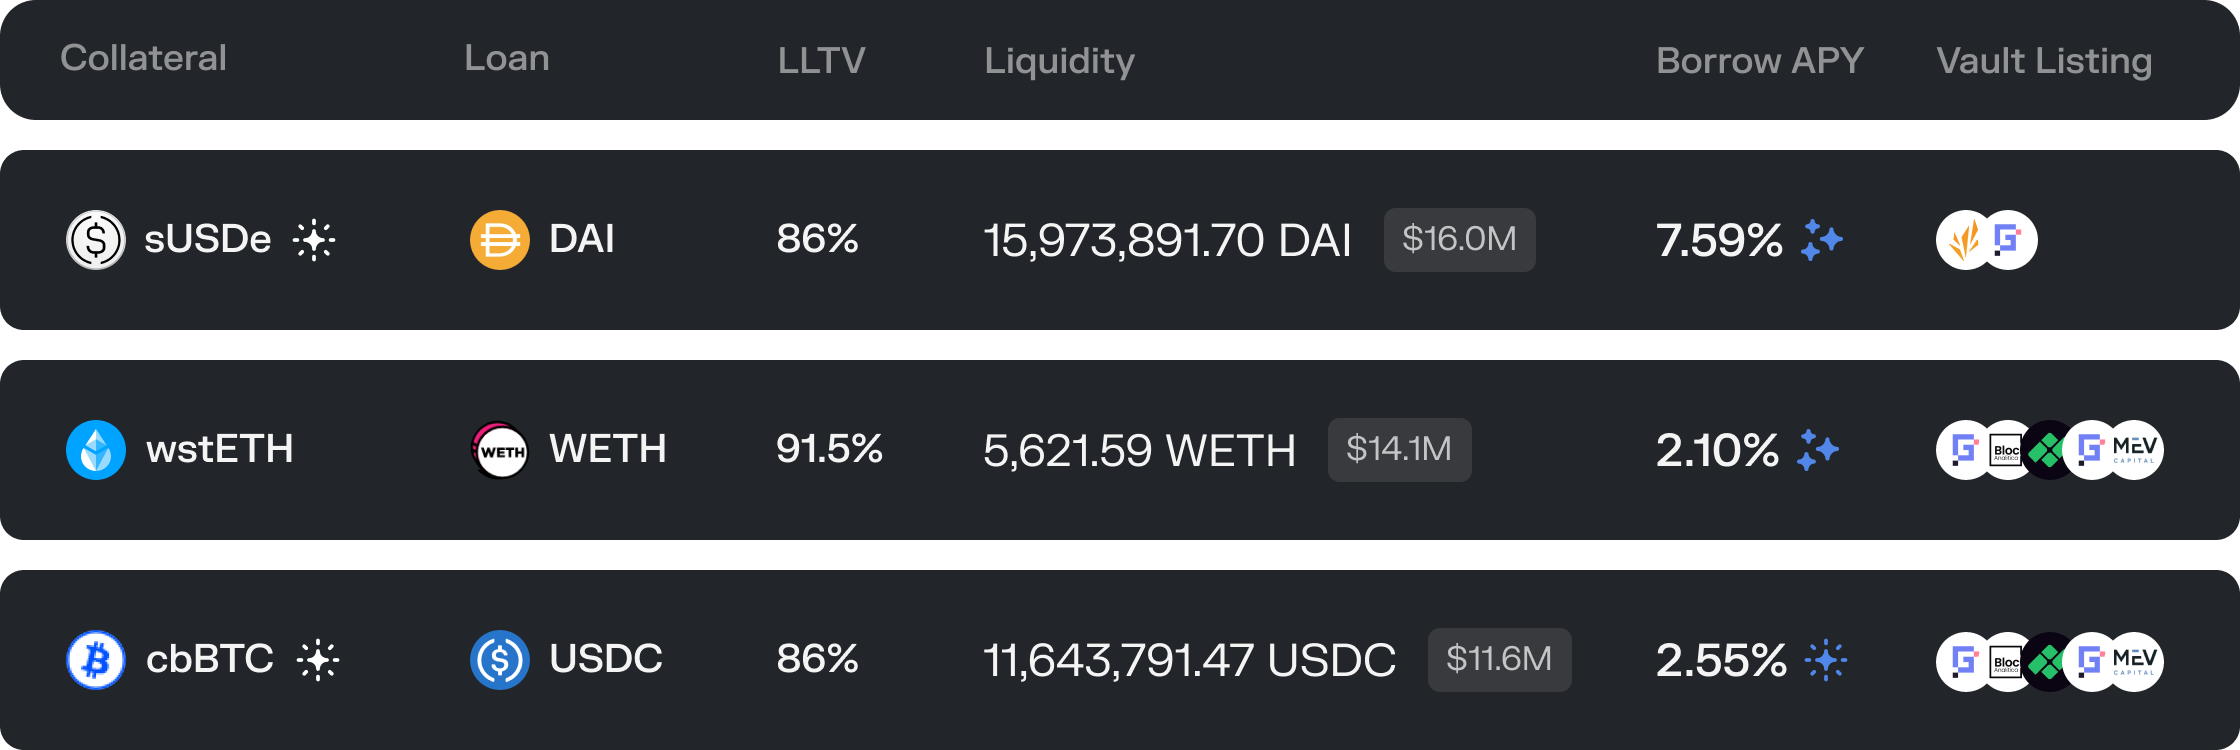Image resolution: width=2240 pixels, height=750 pixels.
Task: Click the green vault icon in cbBTC row
Action: tap(2049, 660)
